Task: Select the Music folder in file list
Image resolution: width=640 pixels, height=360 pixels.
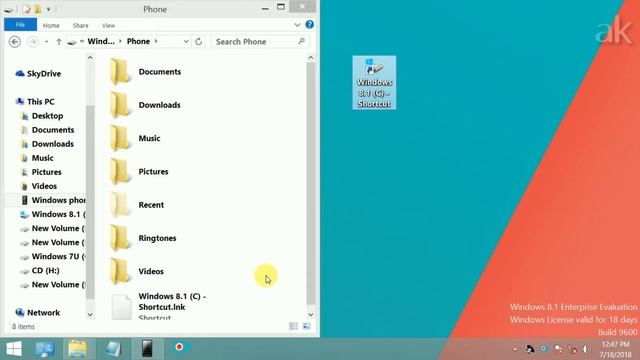Action: click(x=135, y=138)
